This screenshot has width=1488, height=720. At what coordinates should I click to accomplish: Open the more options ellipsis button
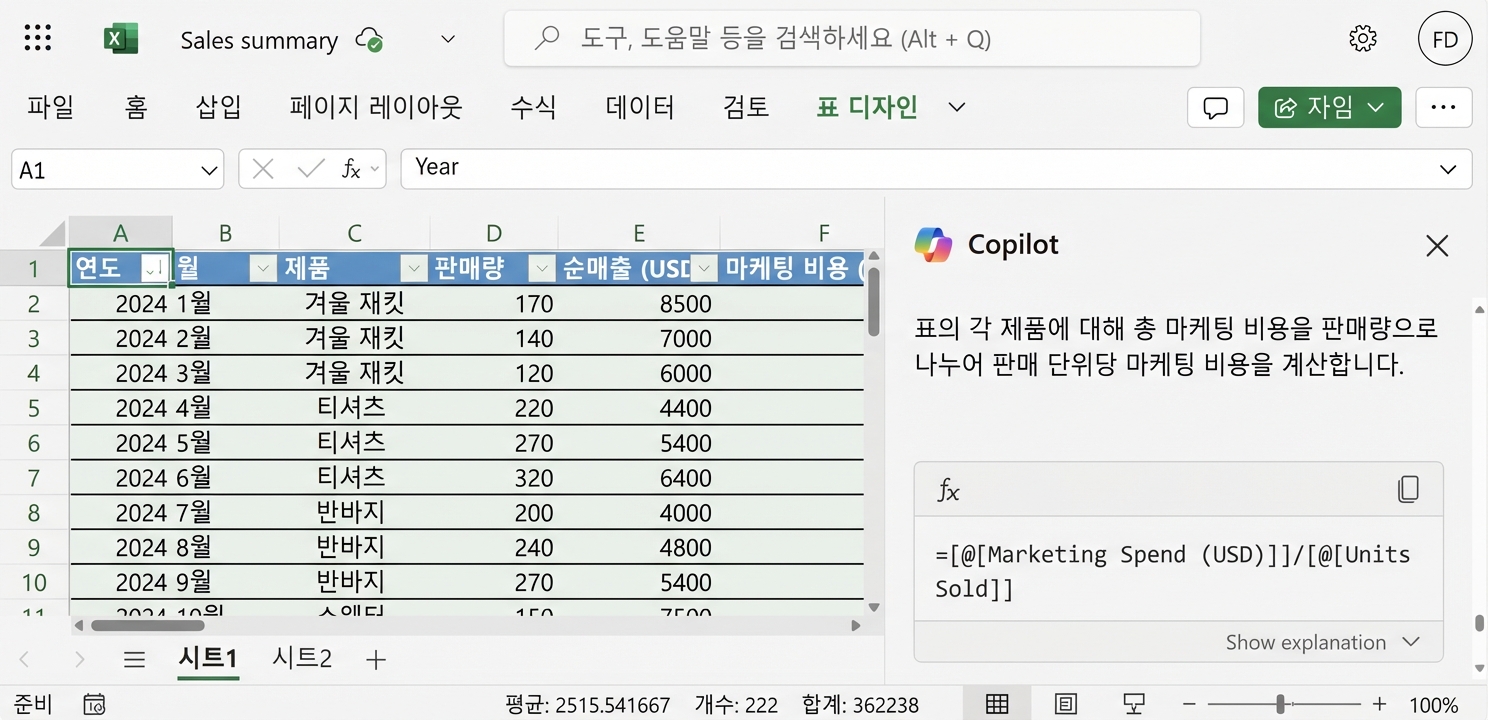pos(1444,108)
